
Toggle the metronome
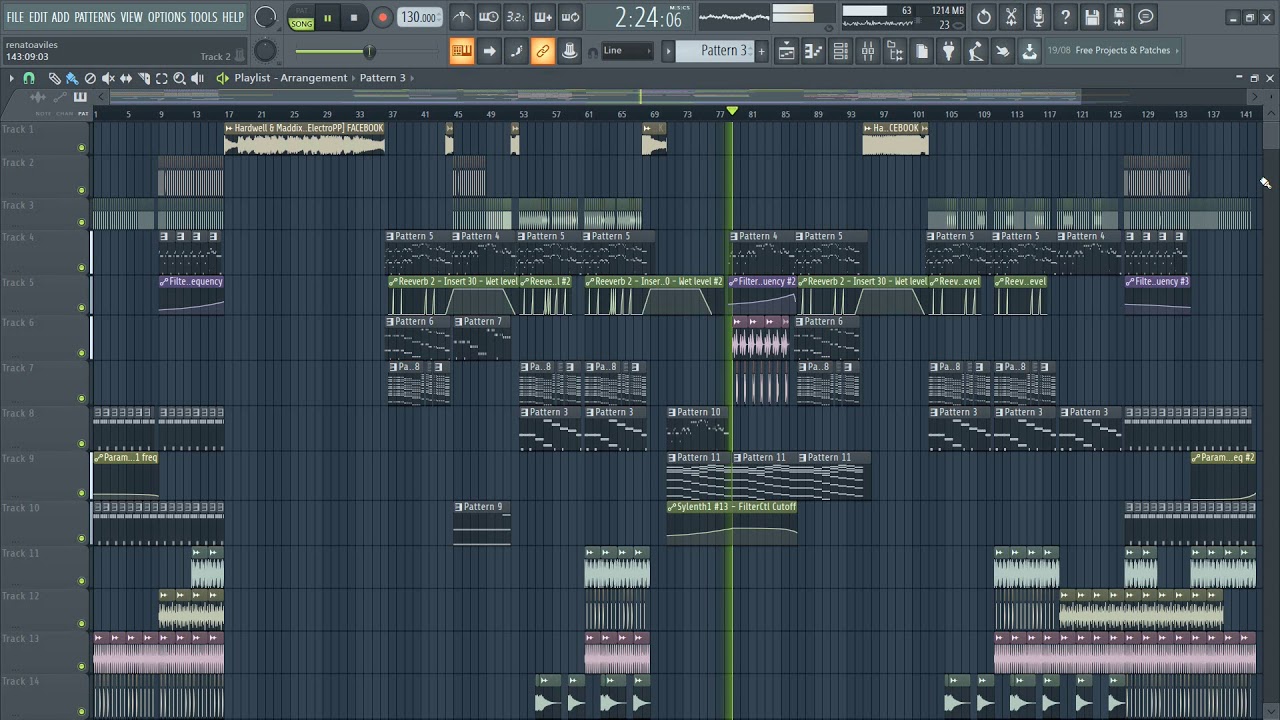[x=462, y=16]
